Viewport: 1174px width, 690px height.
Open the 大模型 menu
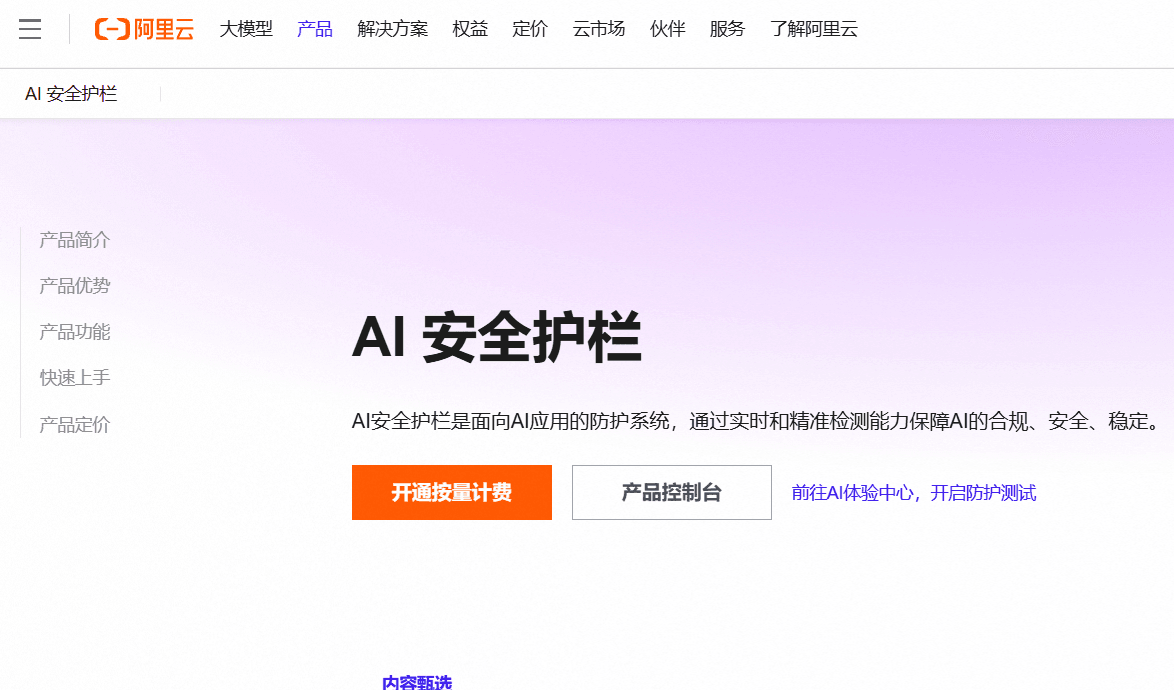(x=246, y=29)
